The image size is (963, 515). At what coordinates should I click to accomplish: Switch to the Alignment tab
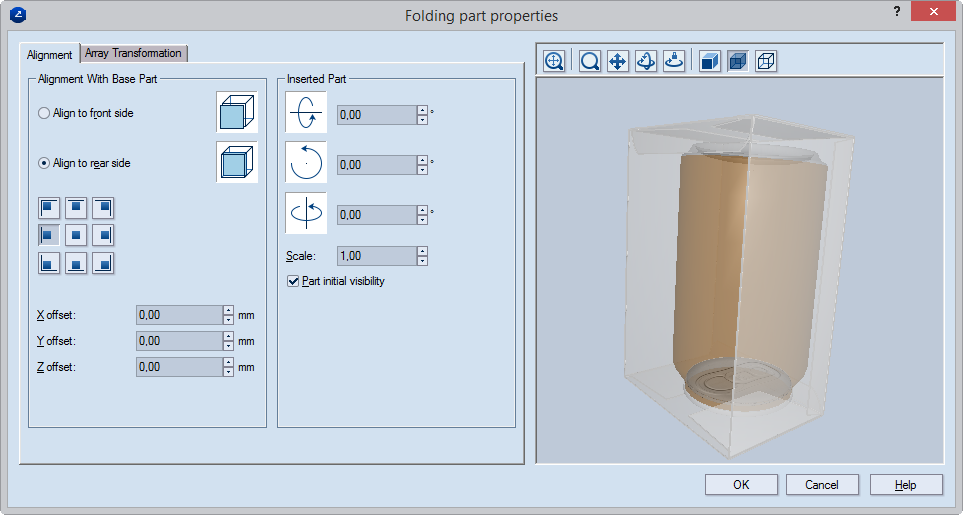[x=50, y=54]
